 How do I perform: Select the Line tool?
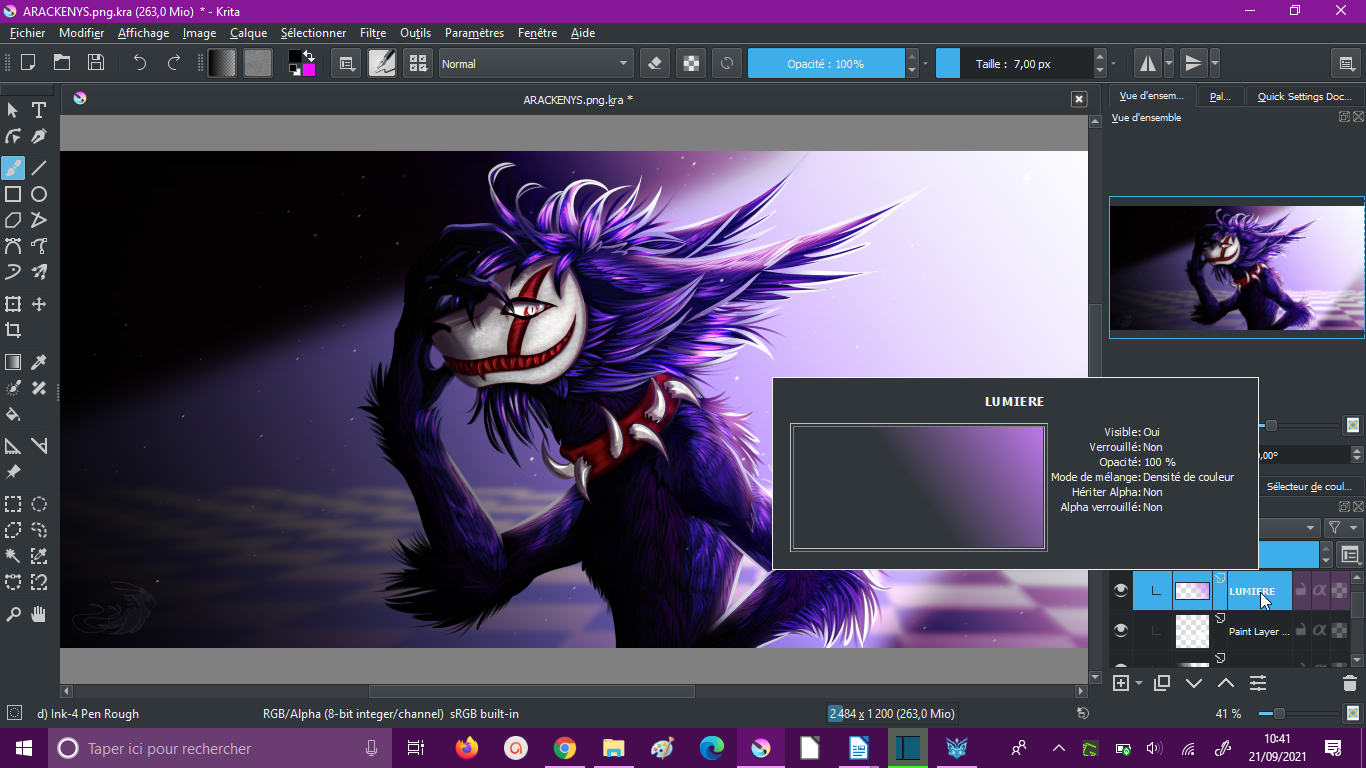click(39, 168)
